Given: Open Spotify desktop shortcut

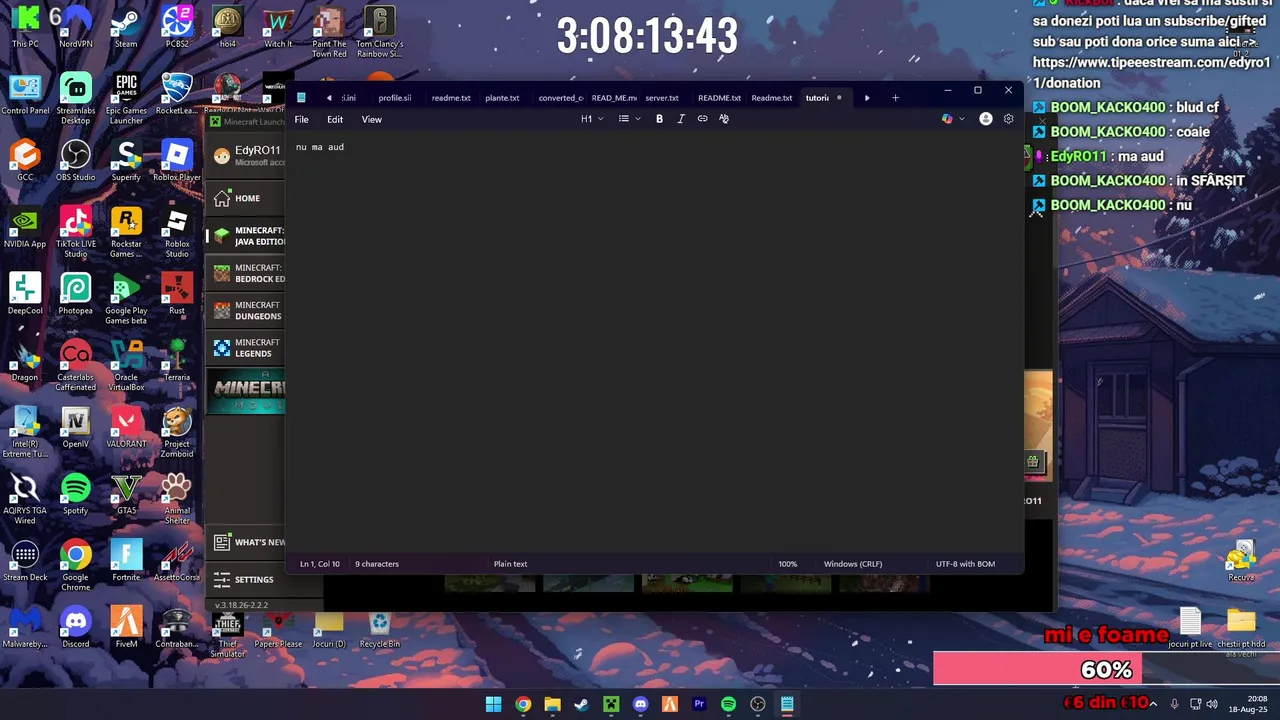Looking at the screenshot, I should pyautogui.click(x=76, y=494).
